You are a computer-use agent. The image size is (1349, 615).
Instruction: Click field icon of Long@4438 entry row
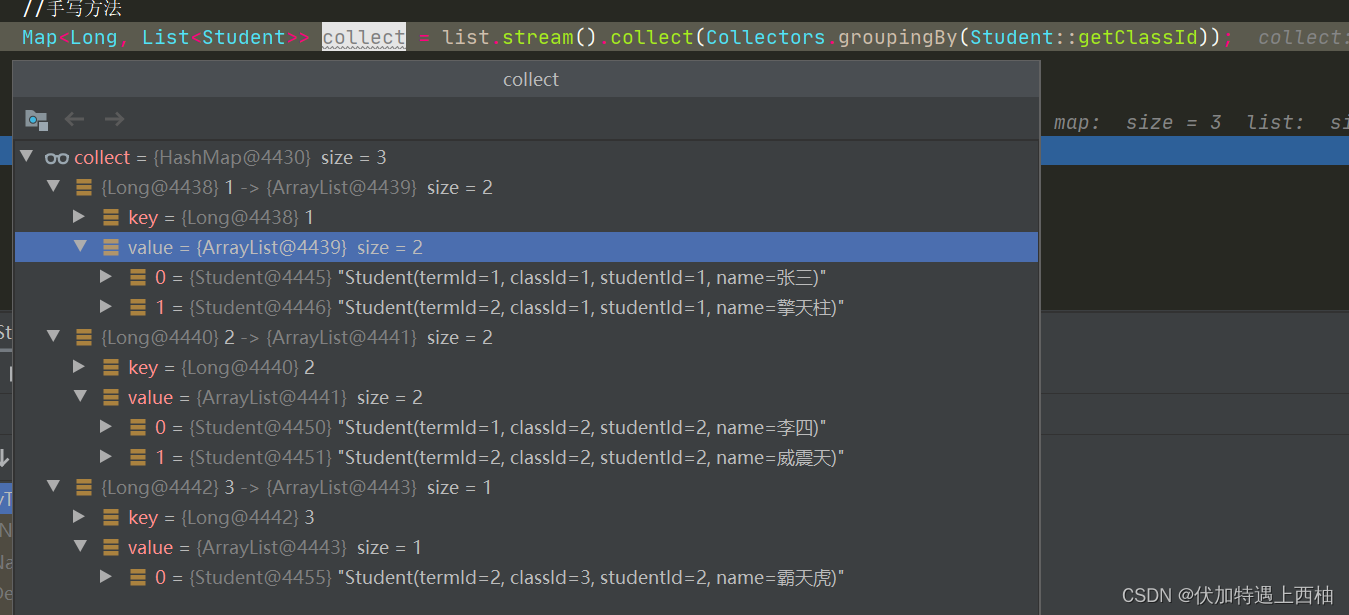click(x=84, y=187)
